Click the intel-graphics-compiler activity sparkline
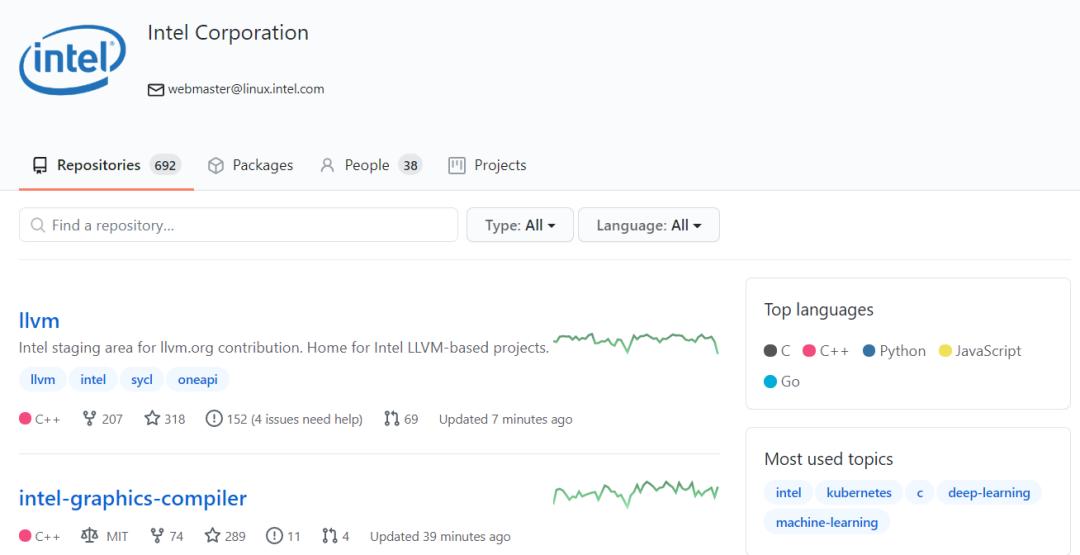Image resolution: width=1080 pixels, height=555 pixels. [x=636, y=493]
